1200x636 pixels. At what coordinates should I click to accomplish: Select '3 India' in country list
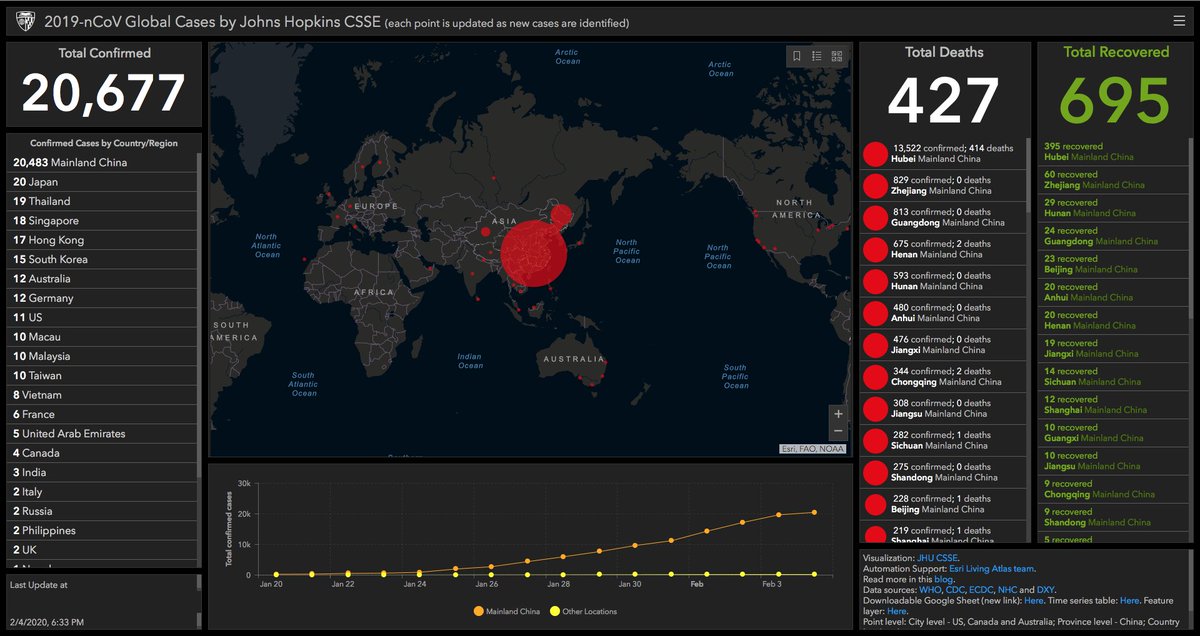103,472
